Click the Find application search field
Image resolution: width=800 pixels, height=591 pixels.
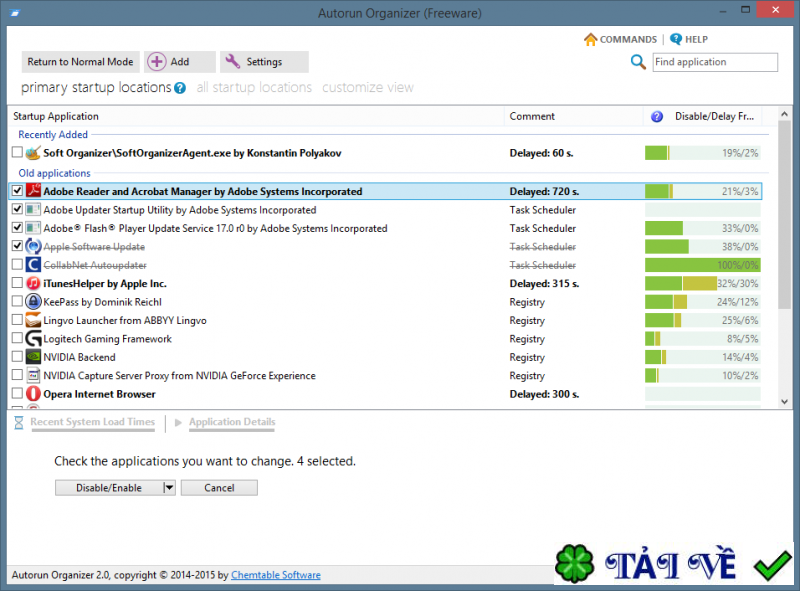pyautogui.click(x=714, y=62)
